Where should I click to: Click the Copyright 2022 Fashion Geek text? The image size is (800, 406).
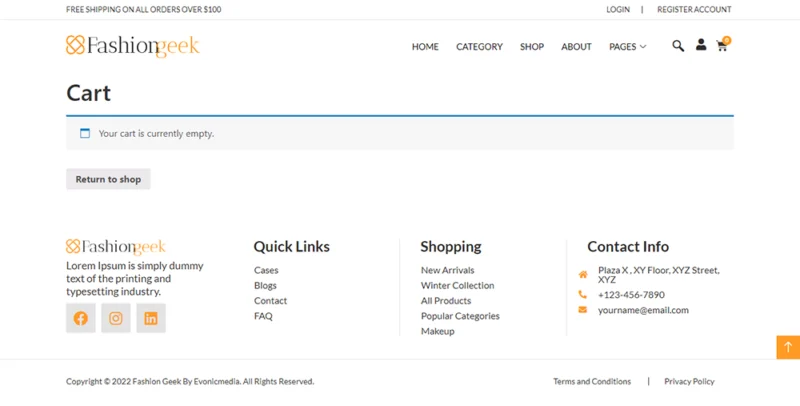pos(190,382)
